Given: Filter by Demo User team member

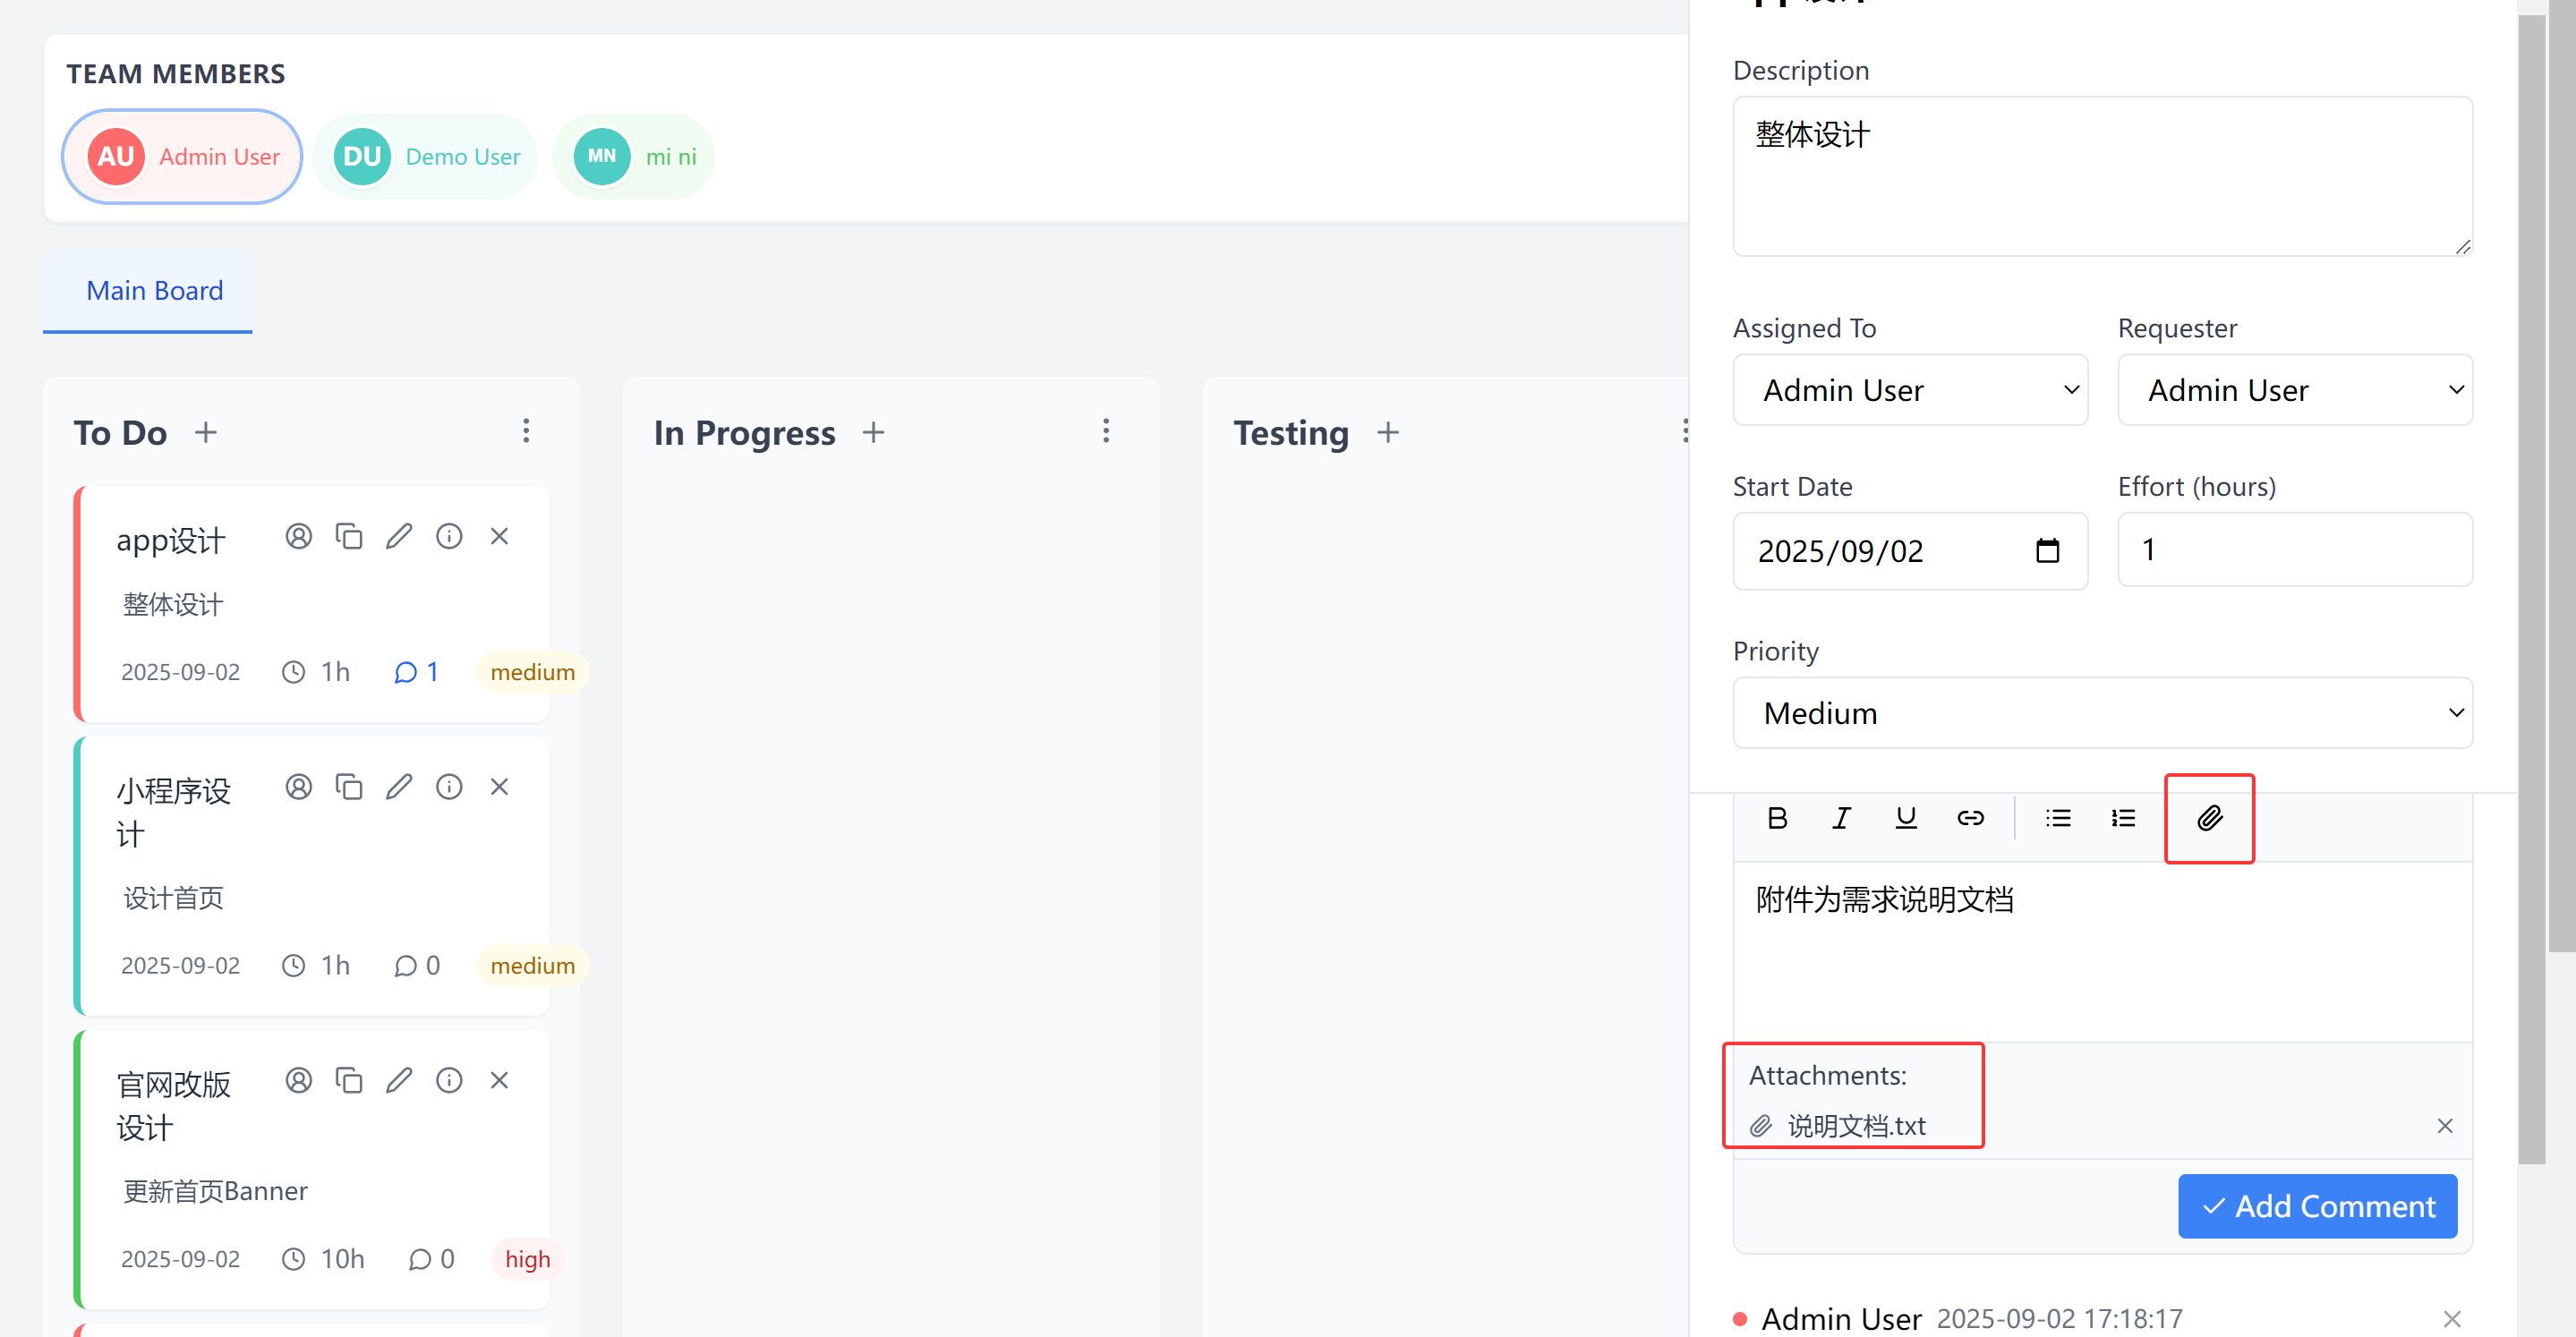Looking at the screenshot, I should (426, 156).
